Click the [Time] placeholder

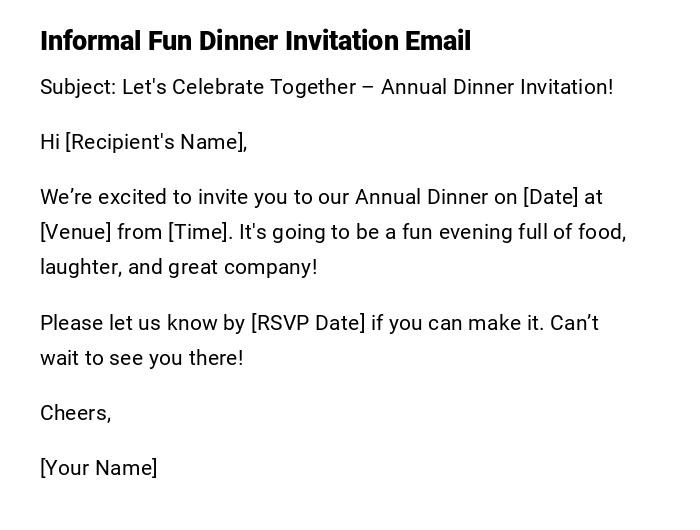(x=200, y=232)
